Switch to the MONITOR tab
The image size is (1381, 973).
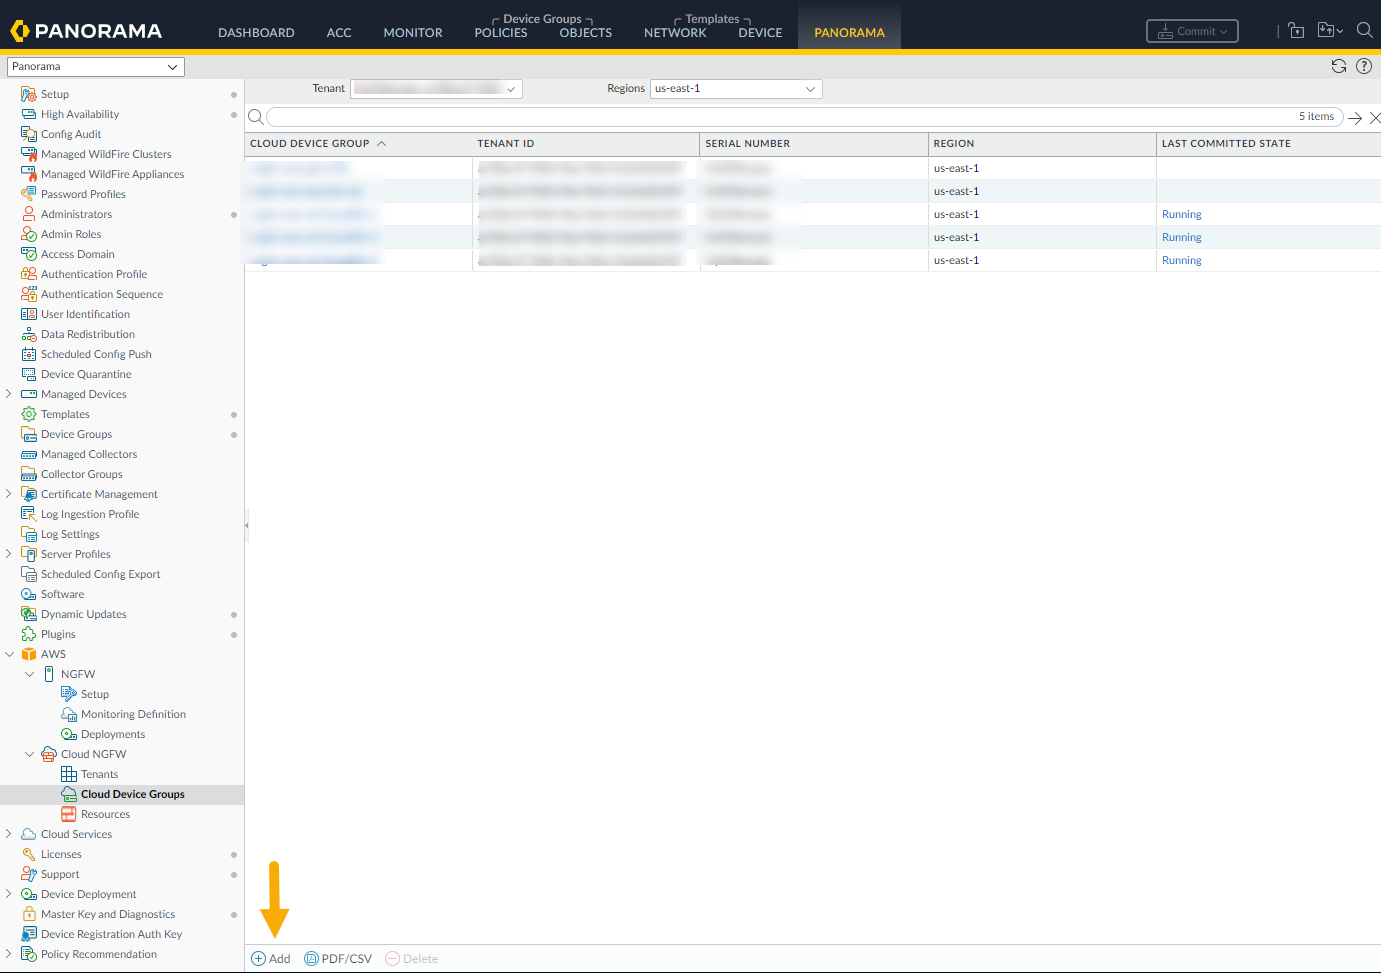(412, 32)
